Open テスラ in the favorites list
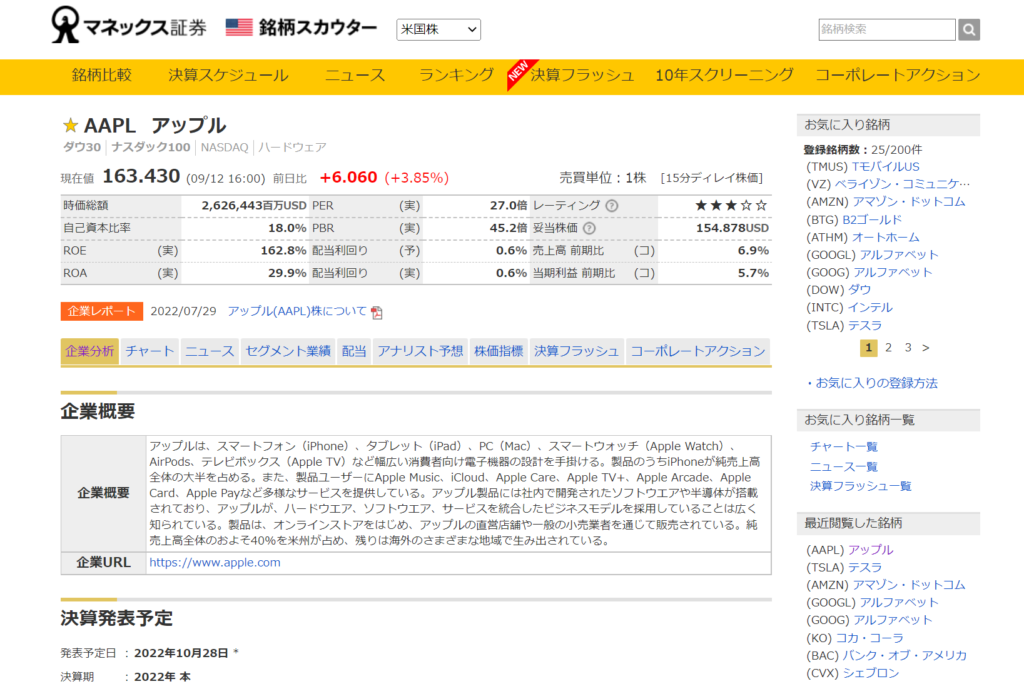The width and height of the screenshot is (1024, 684). 865,325
